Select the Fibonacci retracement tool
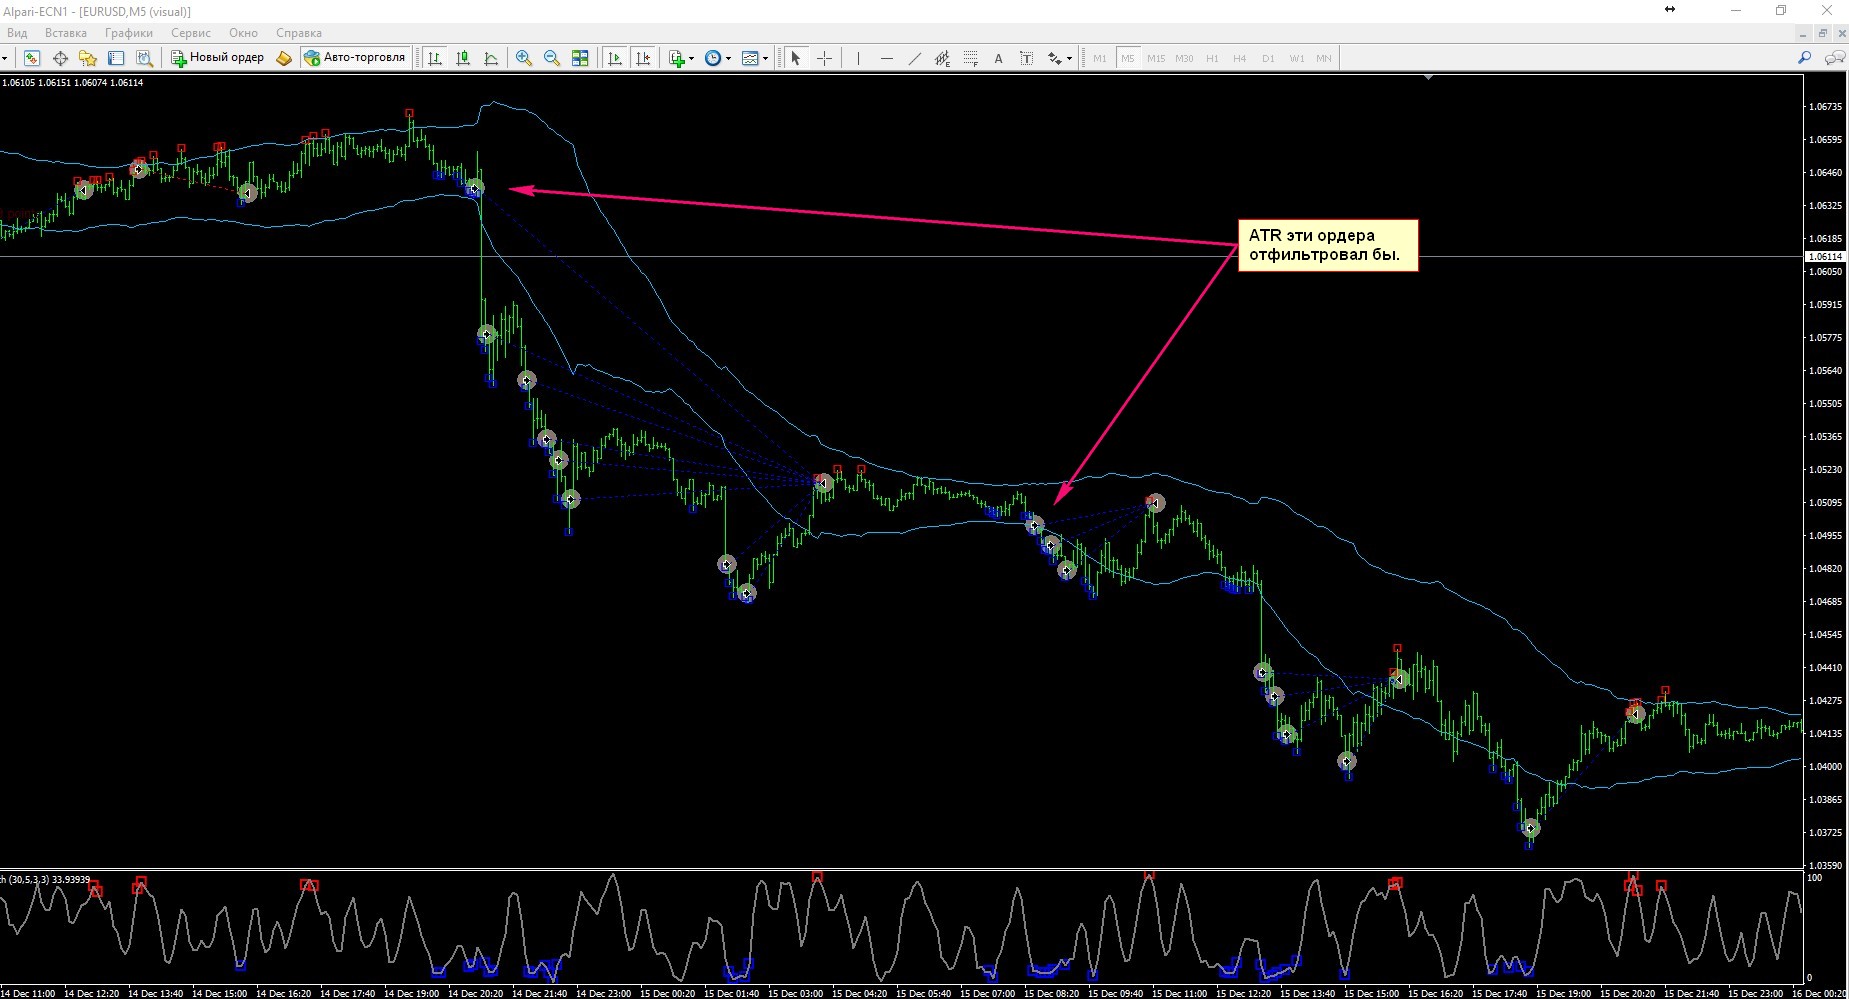Viewport: 1849px width, 999px height. tap(970, 58)
